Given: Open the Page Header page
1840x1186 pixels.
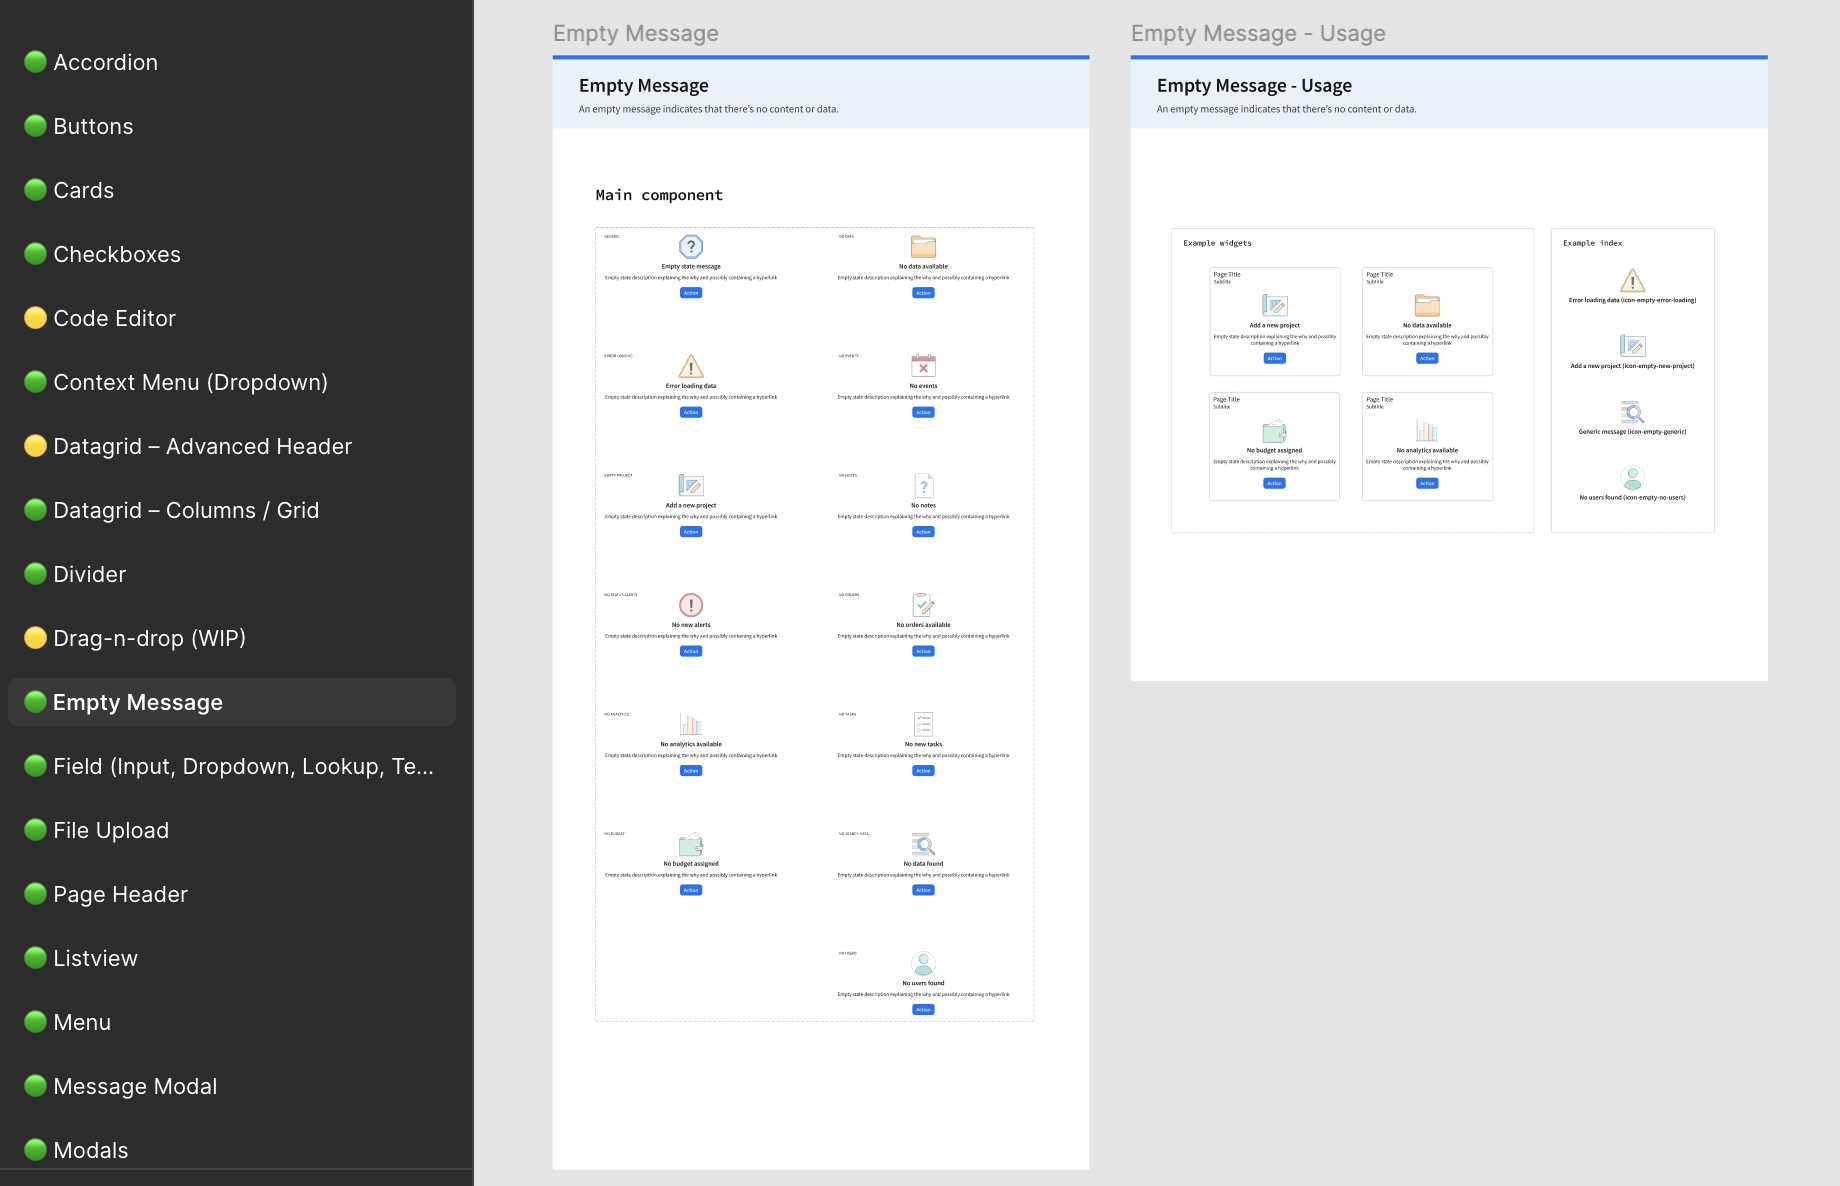Looking at the screenshot, I should pyautogui.click(x=232, y=894).
